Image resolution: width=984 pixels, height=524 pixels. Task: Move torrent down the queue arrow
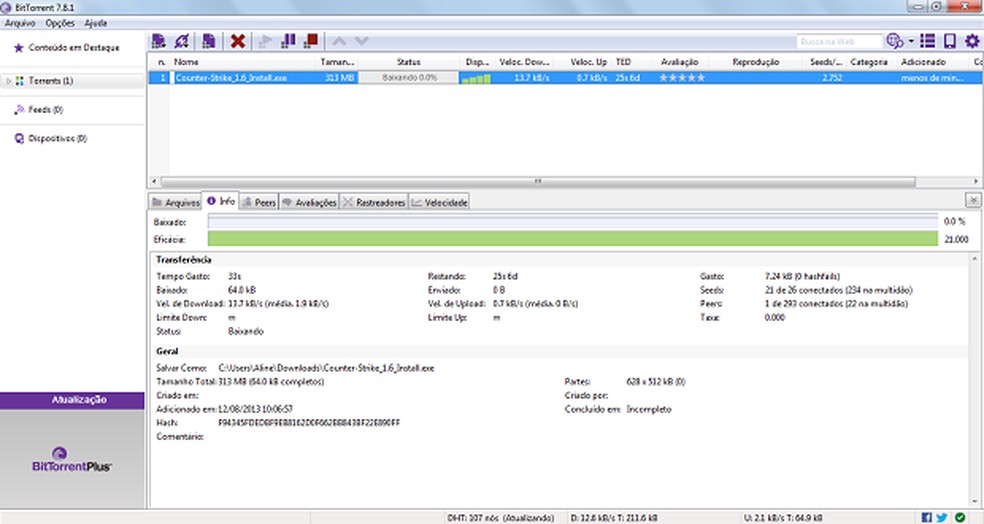pyautogui.click(x=361, y=41)
